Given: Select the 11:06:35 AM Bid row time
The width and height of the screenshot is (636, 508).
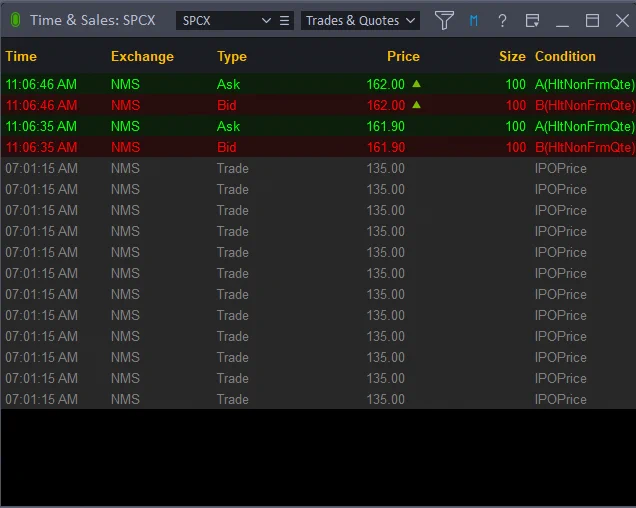Looking at the screenshot, I should [x=41, y=147].
